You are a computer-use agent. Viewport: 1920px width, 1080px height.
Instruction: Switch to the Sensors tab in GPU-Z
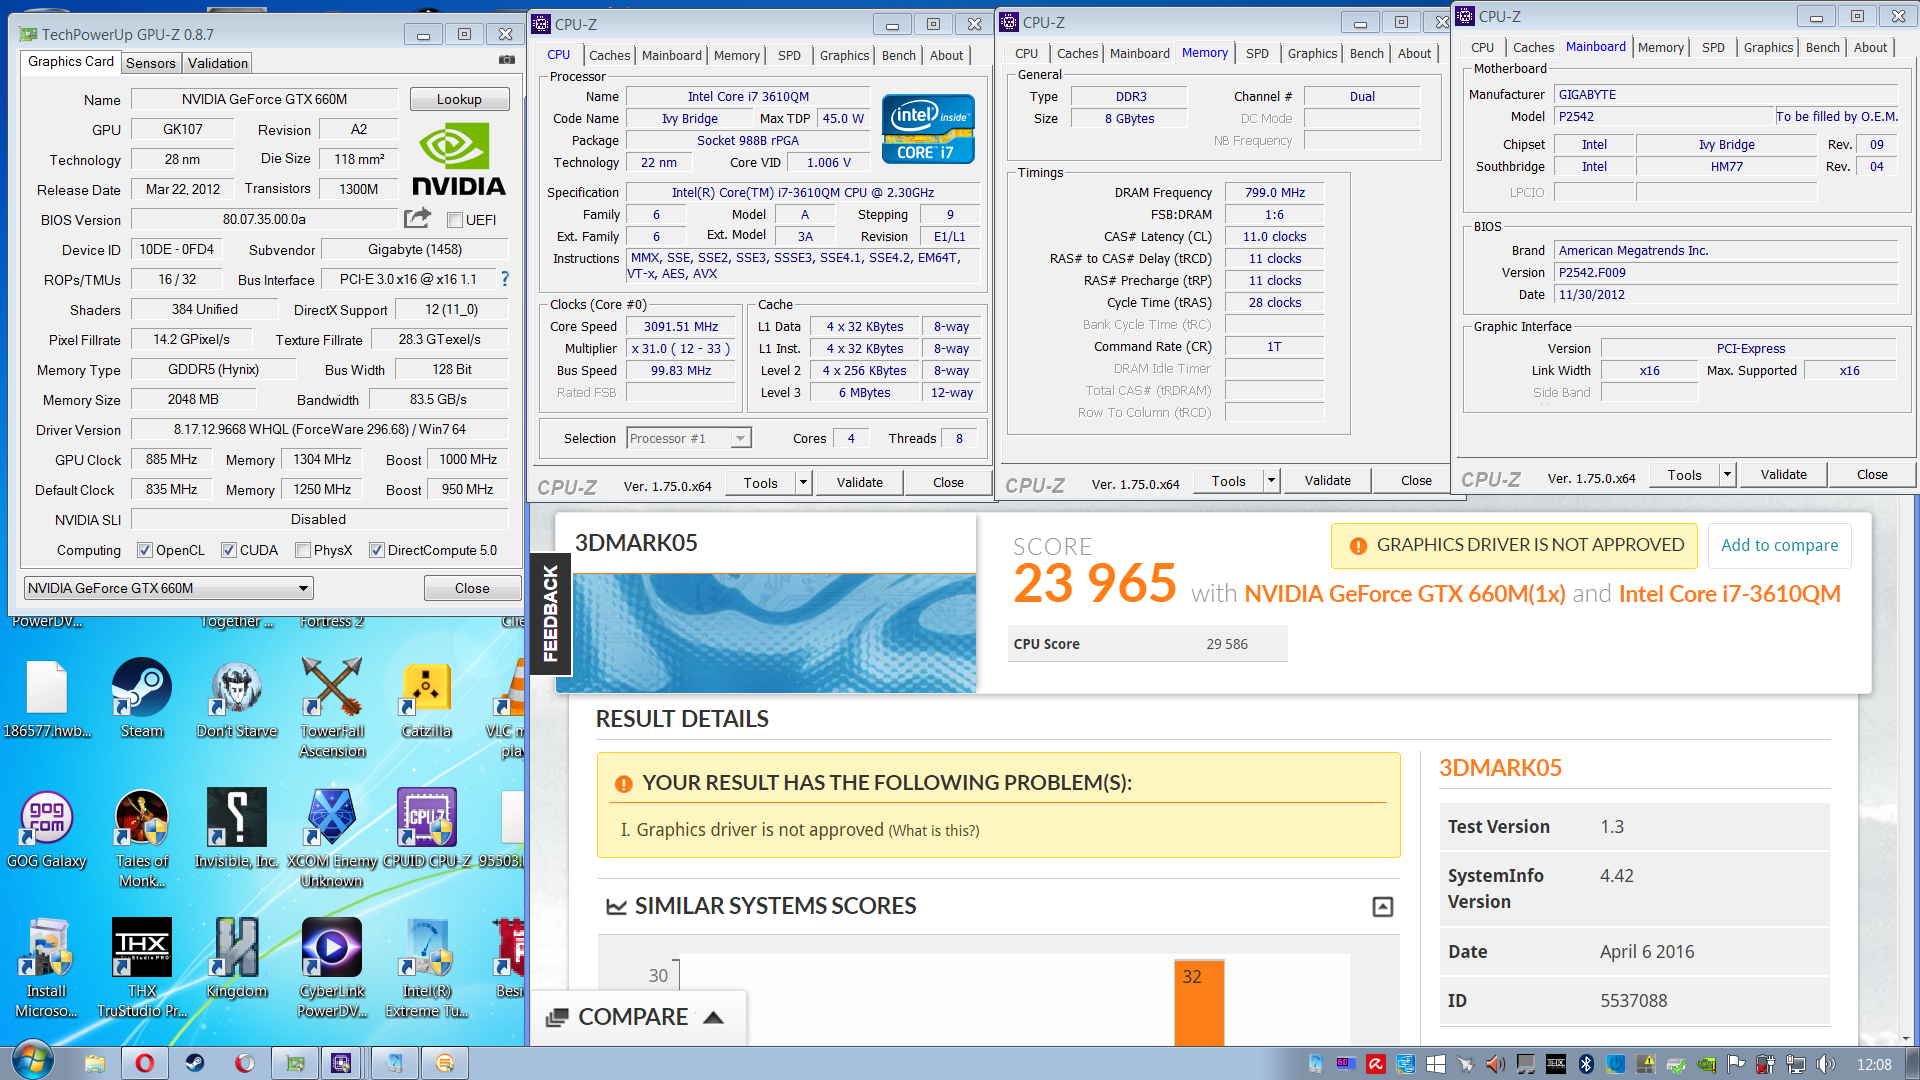pyautogui.click(x=151, y=63)
